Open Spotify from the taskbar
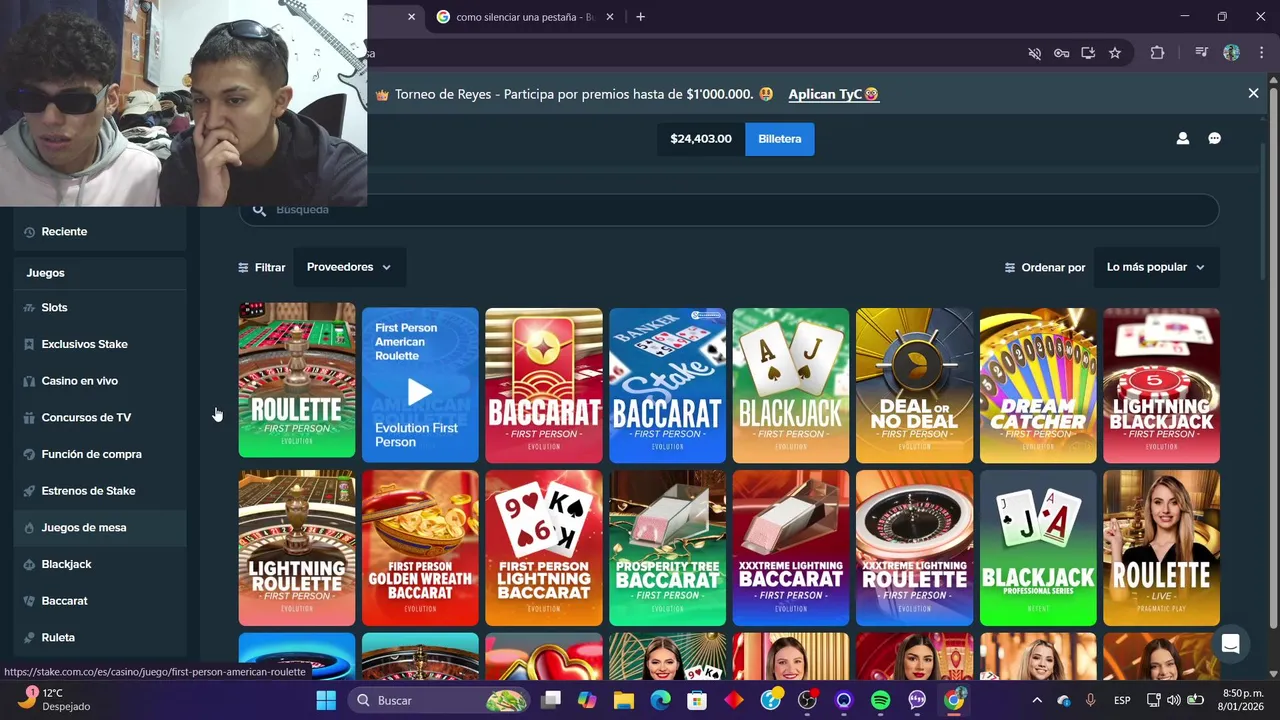This screenshot has width=1280, height=720. click(x=880, y=700)
